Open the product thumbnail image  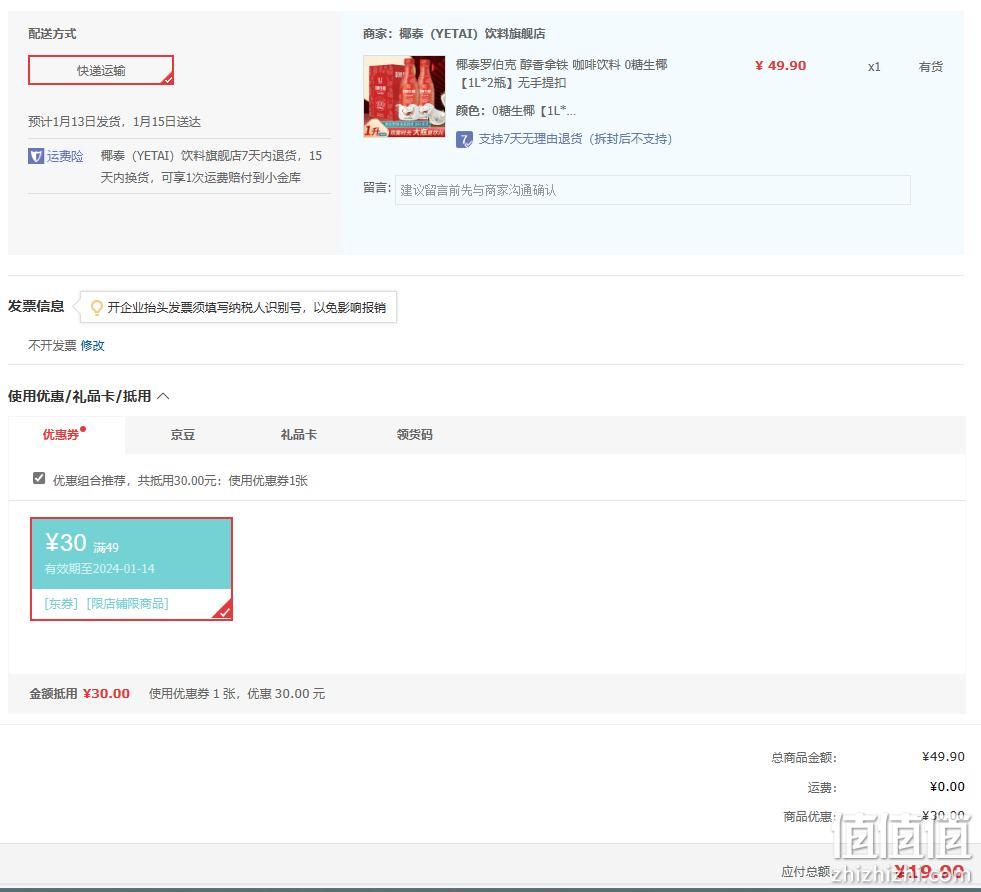pos(404,96)
